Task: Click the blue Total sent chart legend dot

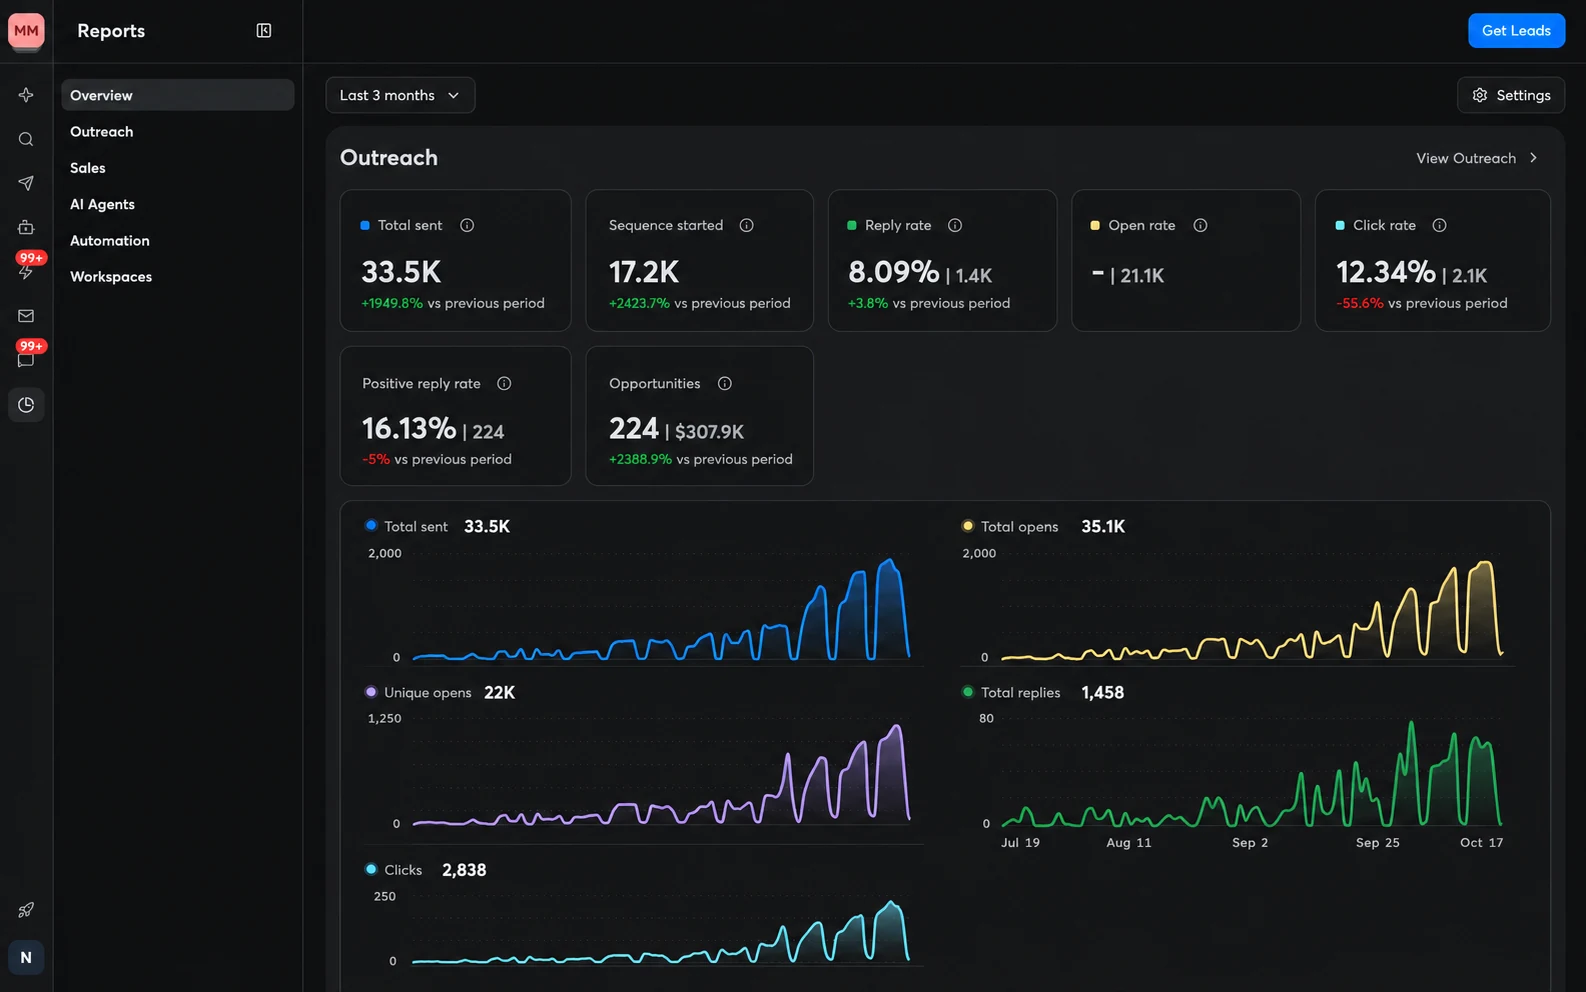Action: tap(371, 525)
